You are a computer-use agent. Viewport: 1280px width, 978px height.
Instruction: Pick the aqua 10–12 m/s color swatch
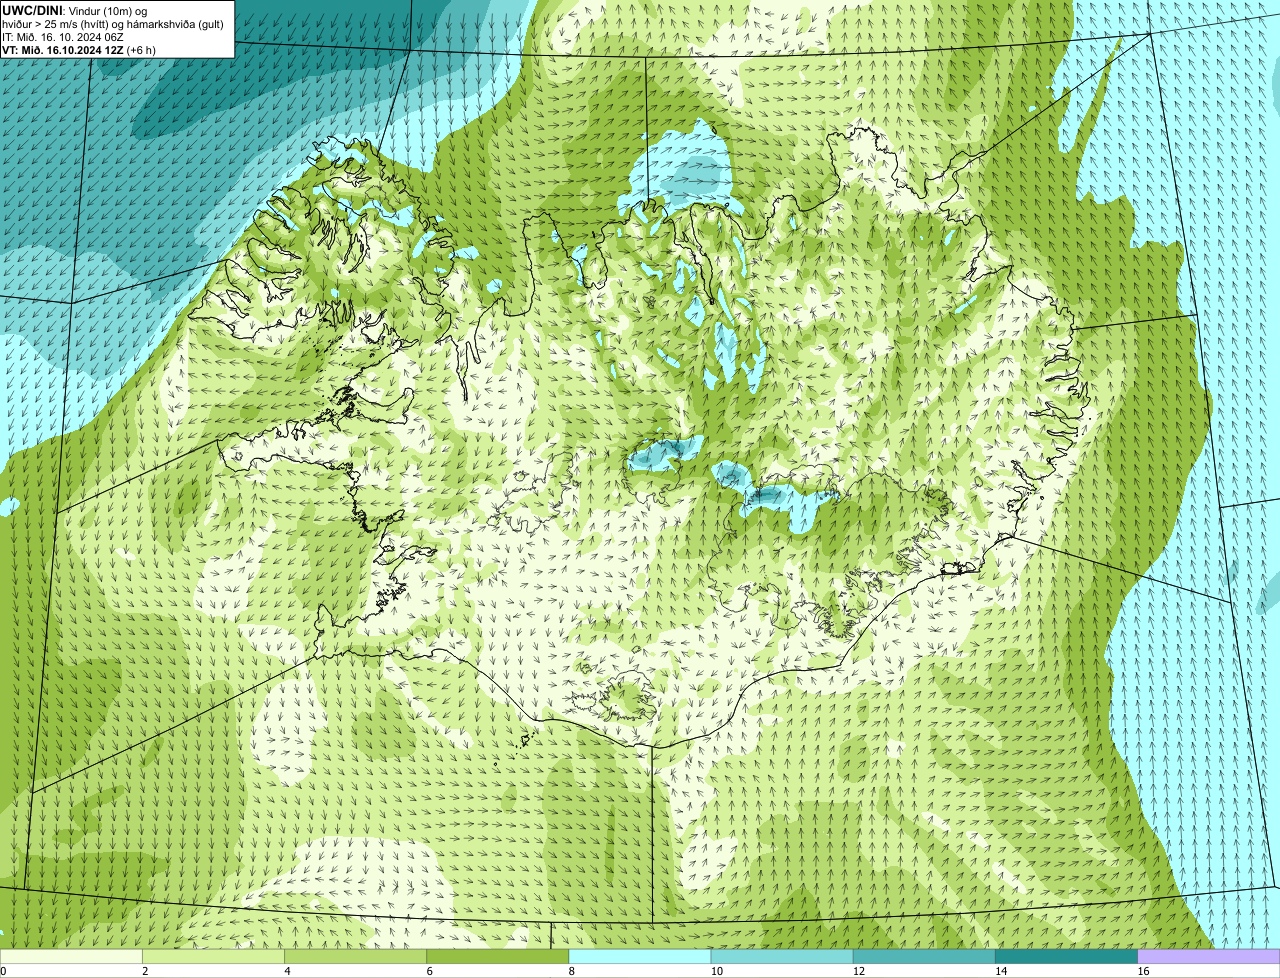(x=782, y=956)
